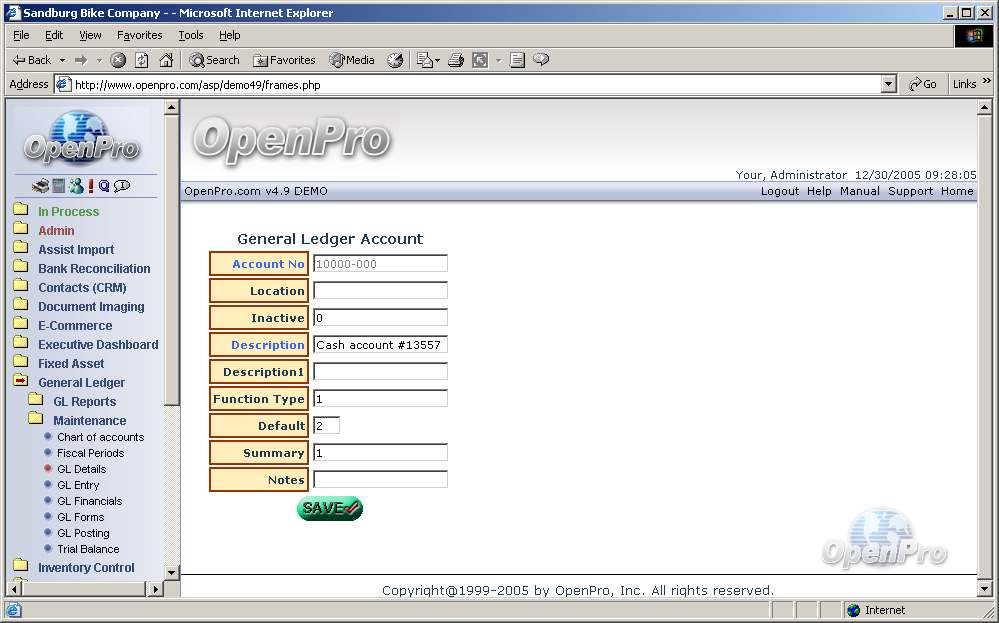999x623 pixels.
Task: Click the messenger buddy icon in the sidebar
Action: coord(75,186)
